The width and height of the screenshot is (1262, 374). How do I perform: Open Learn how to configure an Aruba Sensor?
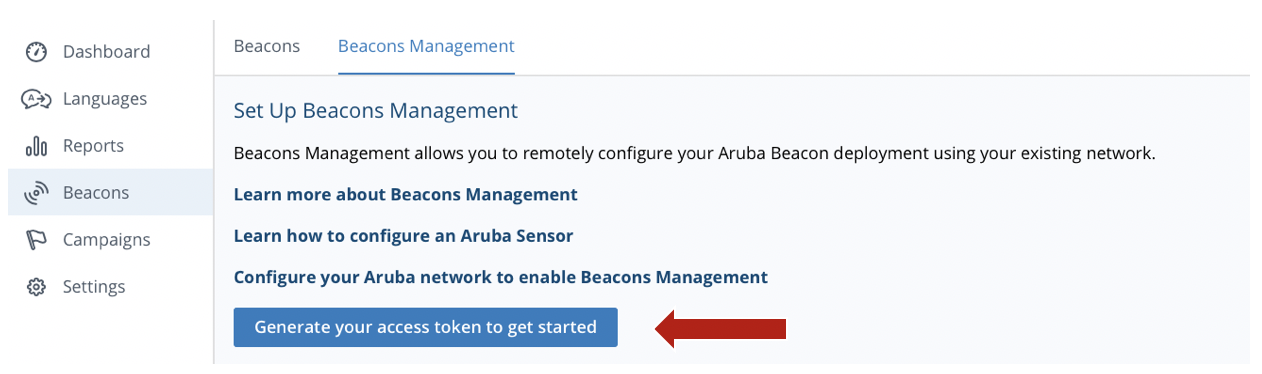(x=403, y=236)
